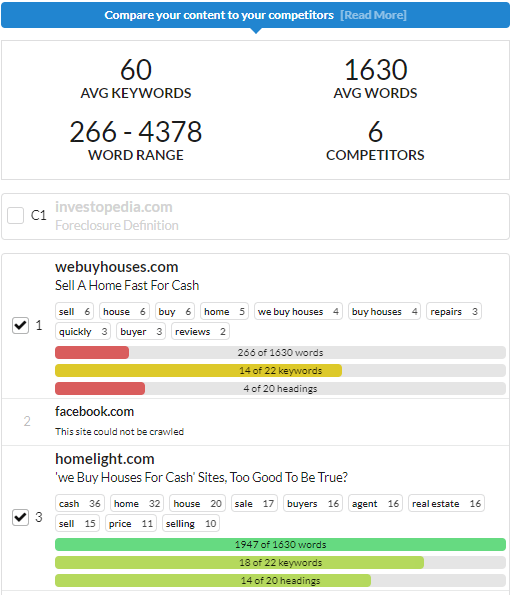Image resolution: width=514 pixels, height=595 pixels.
Task: Open investopedia.com competitor link
Action: (114, 207)
